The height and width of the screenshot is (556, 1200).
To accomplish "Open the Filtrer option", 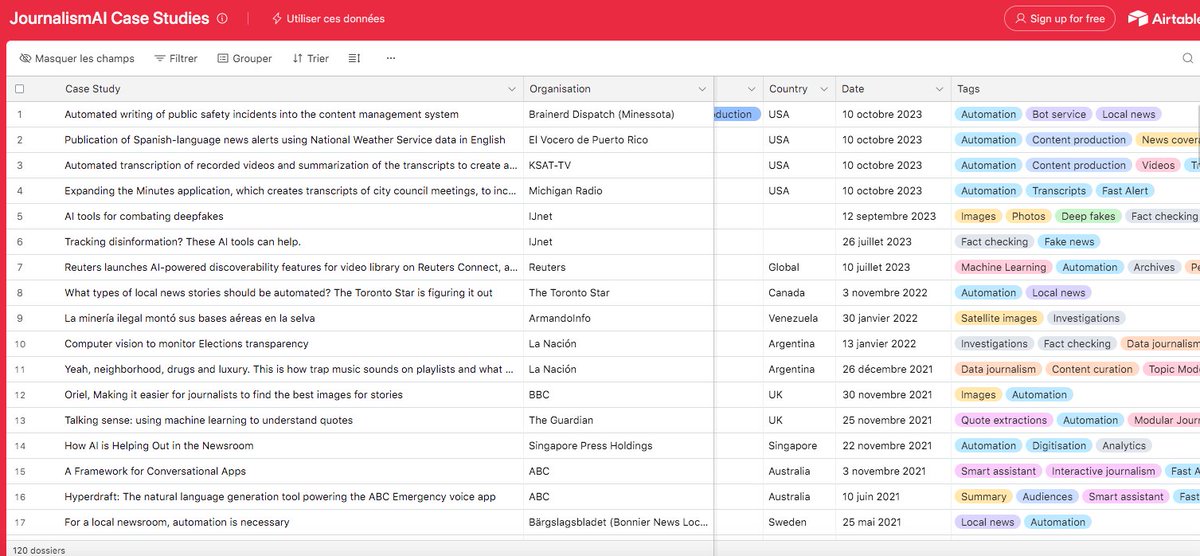I will click(176, 59).
